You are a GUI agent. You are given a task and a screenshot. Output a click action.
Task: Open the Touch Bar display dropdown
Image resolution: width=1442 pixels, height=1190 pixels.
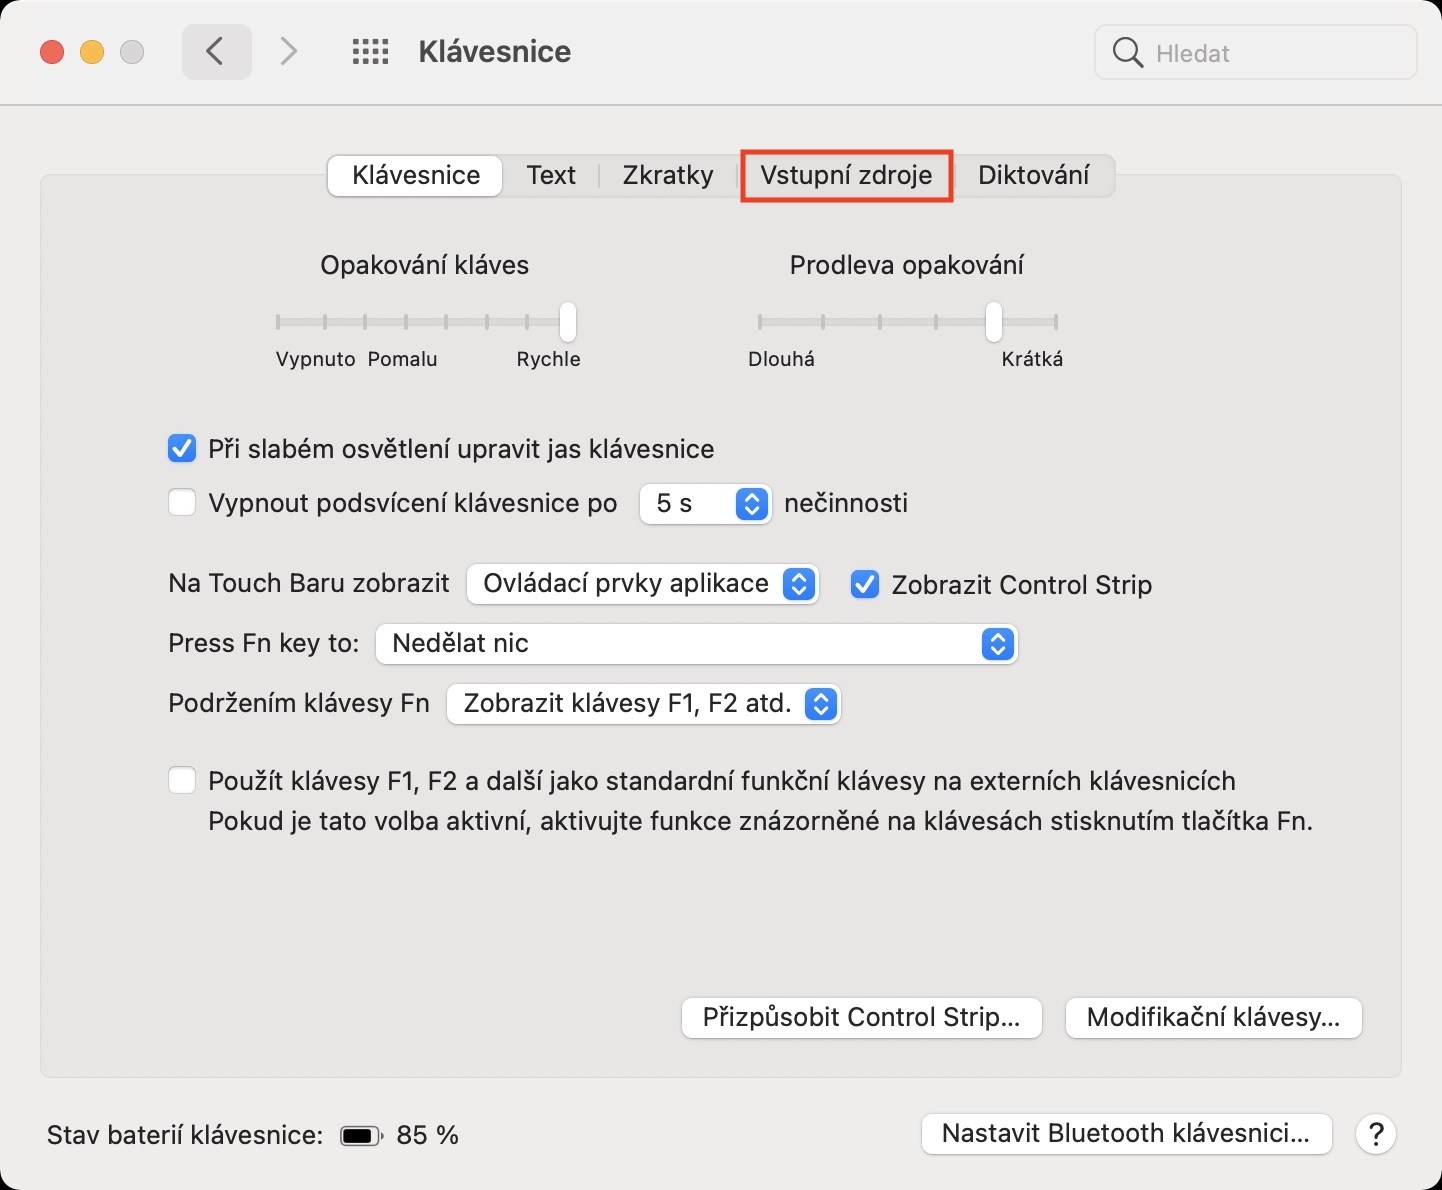(x=642, y=584)
